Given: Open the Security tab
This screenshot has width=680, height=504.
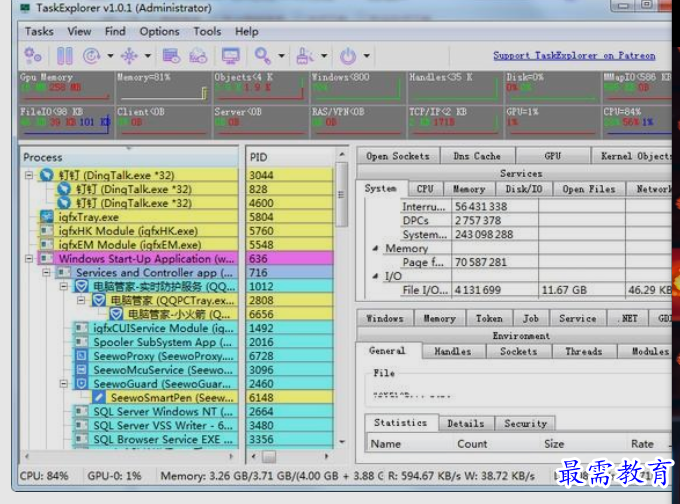Looking at the screenshot, I should coord(526,423).
